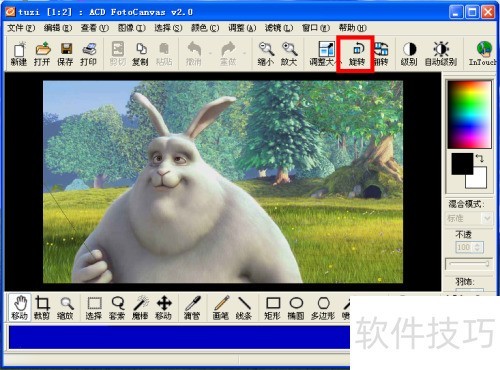500x370 pixels.
Task: Select the Zoom magnifier tool (缩放)
Action: coord(66,308)
